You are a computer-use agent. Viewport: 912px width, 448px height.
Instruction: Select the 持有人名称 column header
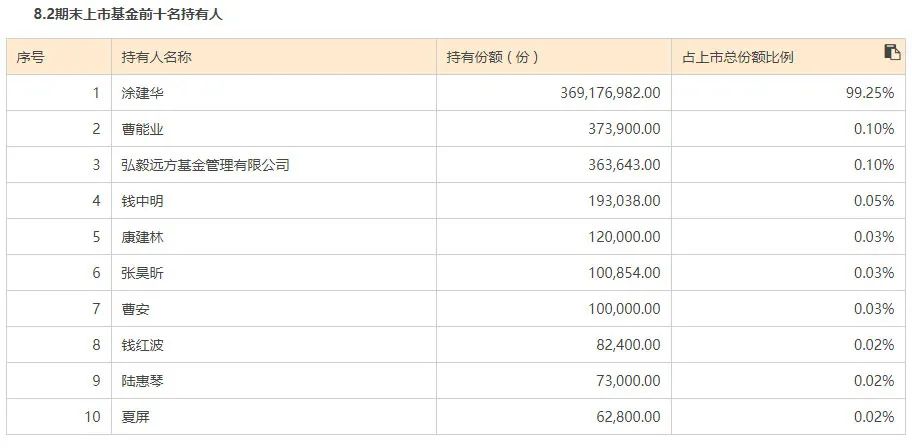pyautogui.click(x=273, y=57)
